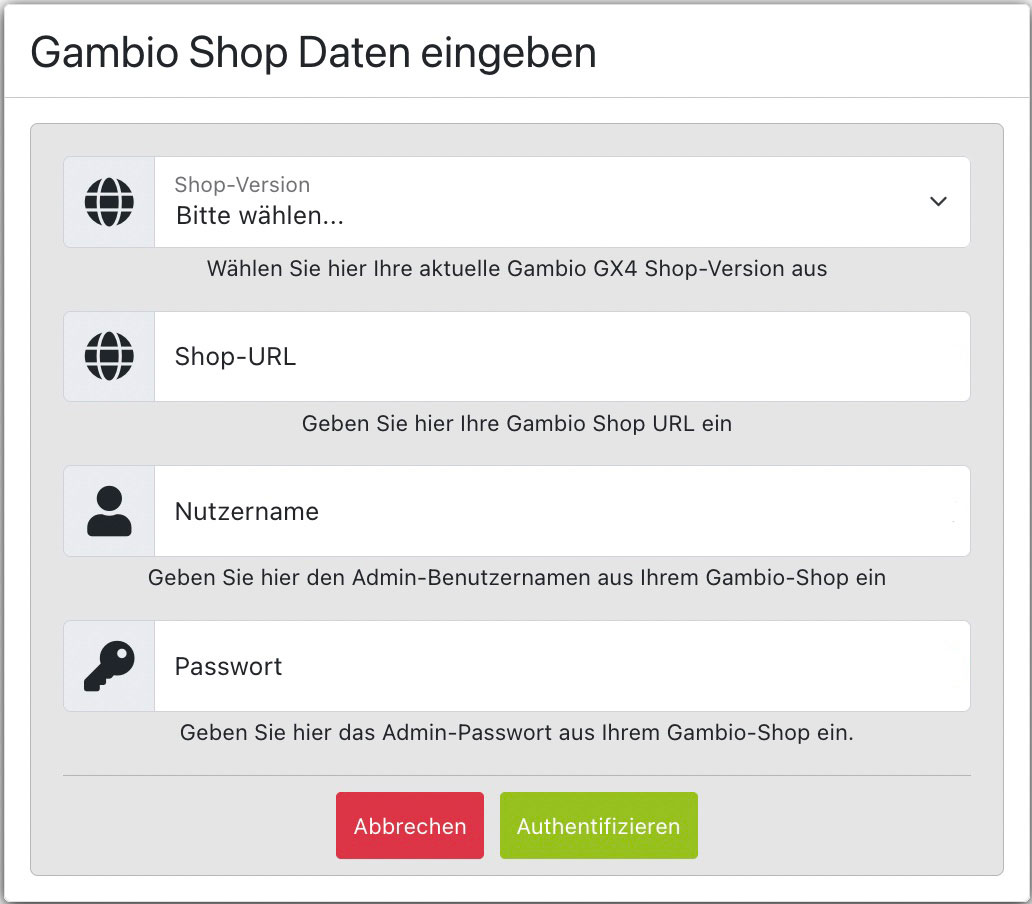1032x904 pixels.
Task: Open the 'Bitte wählen...' version selector
Action: tap(562, 202)
